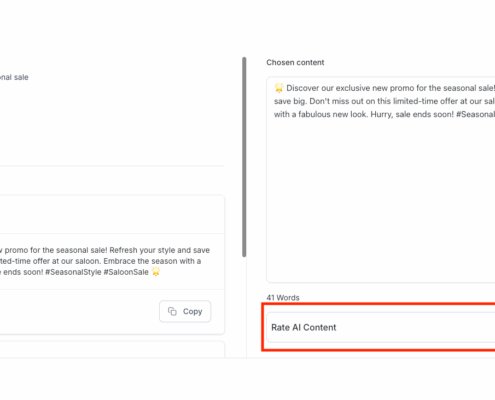Expand the Rate AI Content panel

pyautogui.click(x=381, y=327)
